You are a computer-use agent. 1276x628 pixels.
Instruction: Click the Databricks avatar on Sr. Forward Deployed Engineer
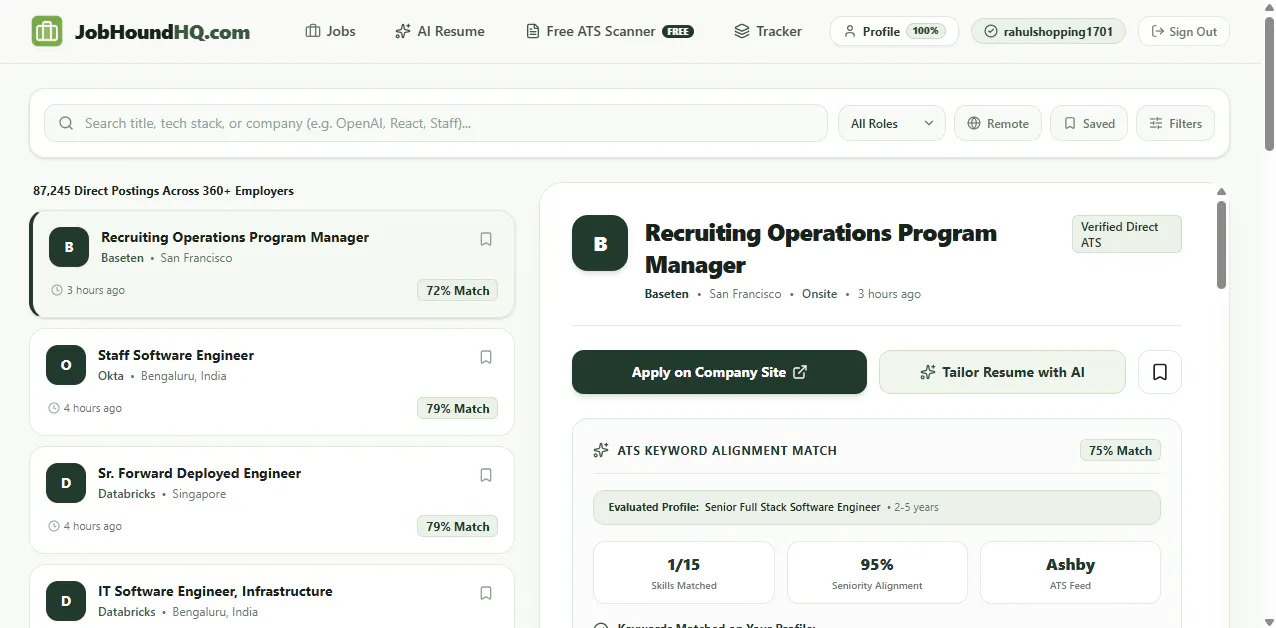pos(66,483)
